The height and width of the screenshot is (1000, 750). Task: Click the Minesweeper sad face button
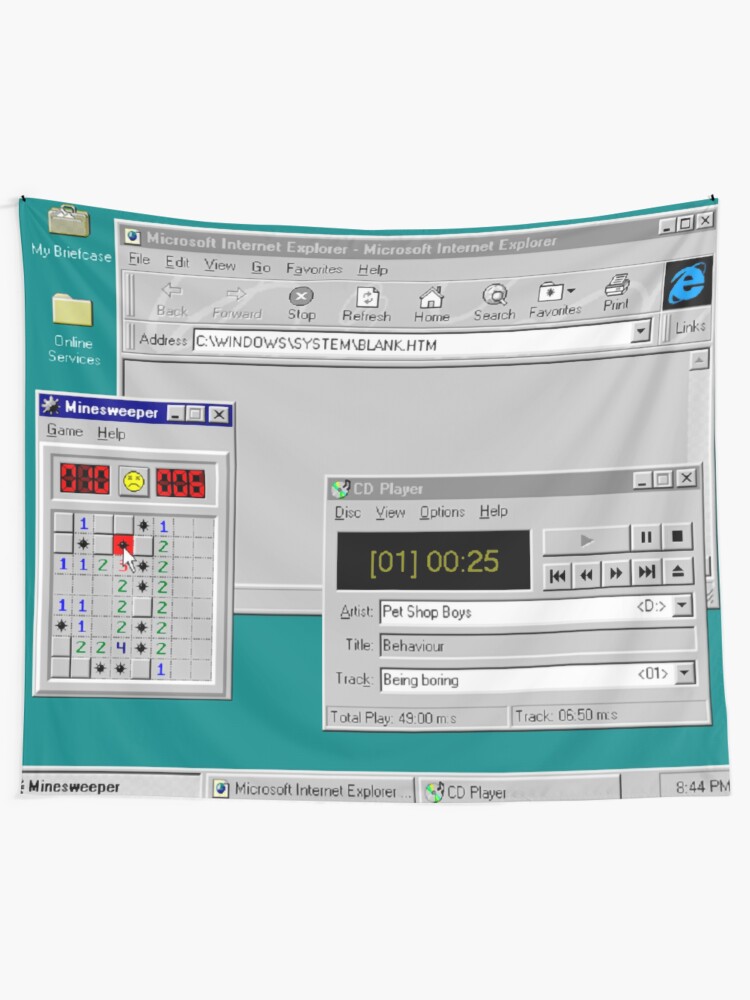[x=133, y=481]
